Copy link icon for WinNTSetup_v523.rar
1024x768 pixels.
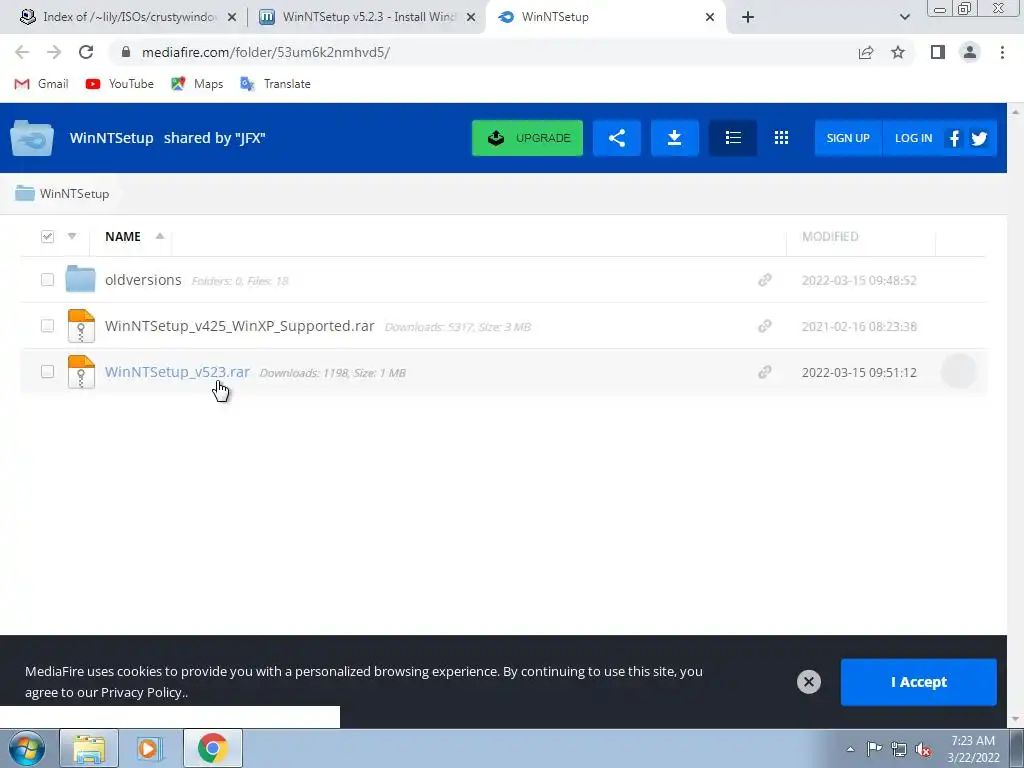click(x=765, y=372)
